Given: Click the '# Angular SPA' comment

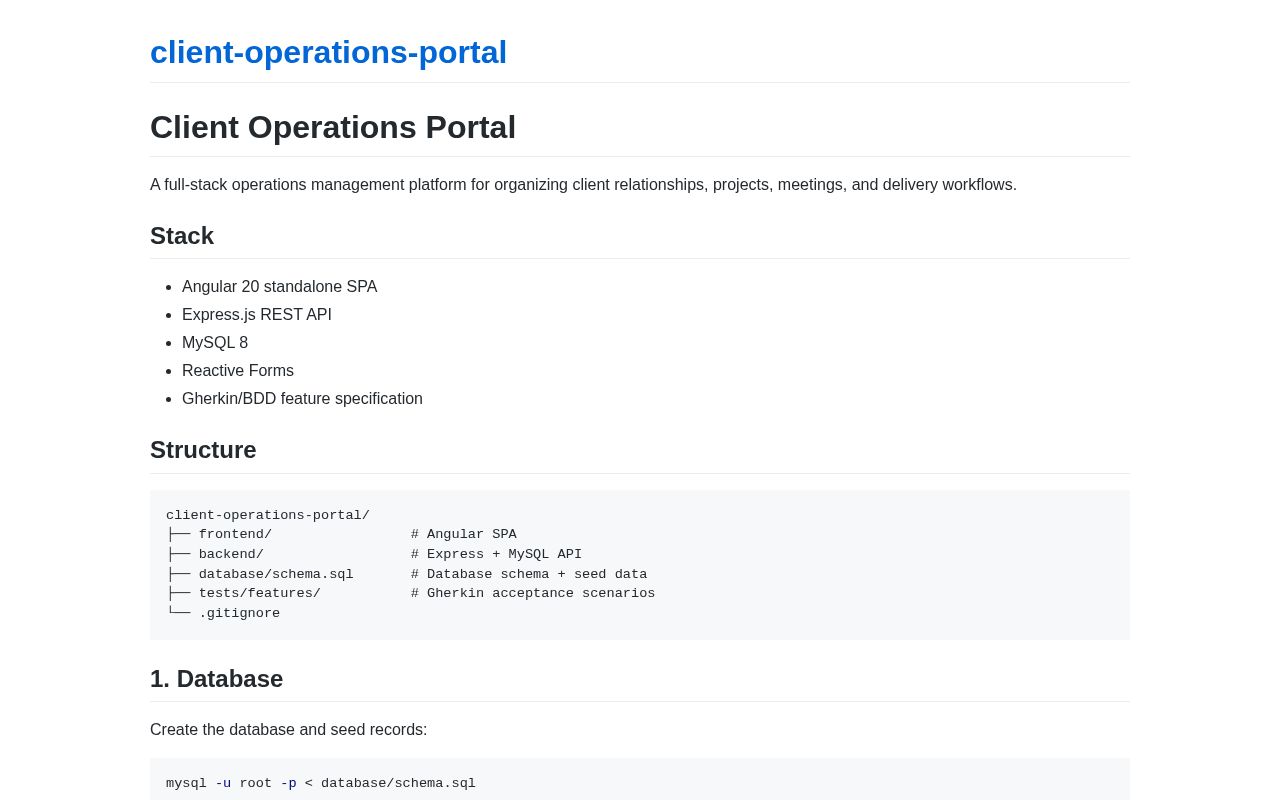Looking at the screenshot, I should 464,535.
